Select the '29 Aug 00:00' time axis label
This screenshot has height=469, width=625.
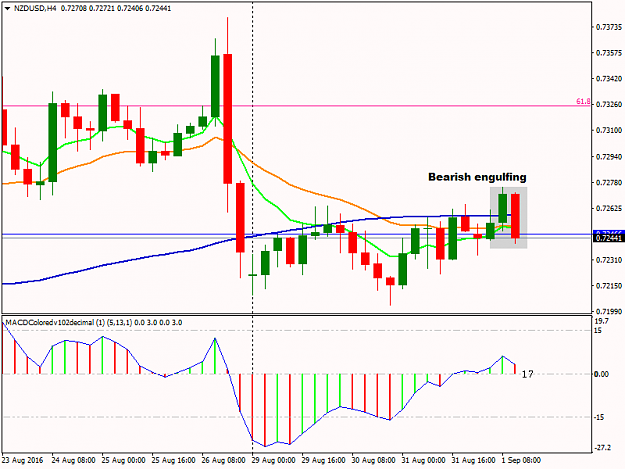click(x=273, y=460)
